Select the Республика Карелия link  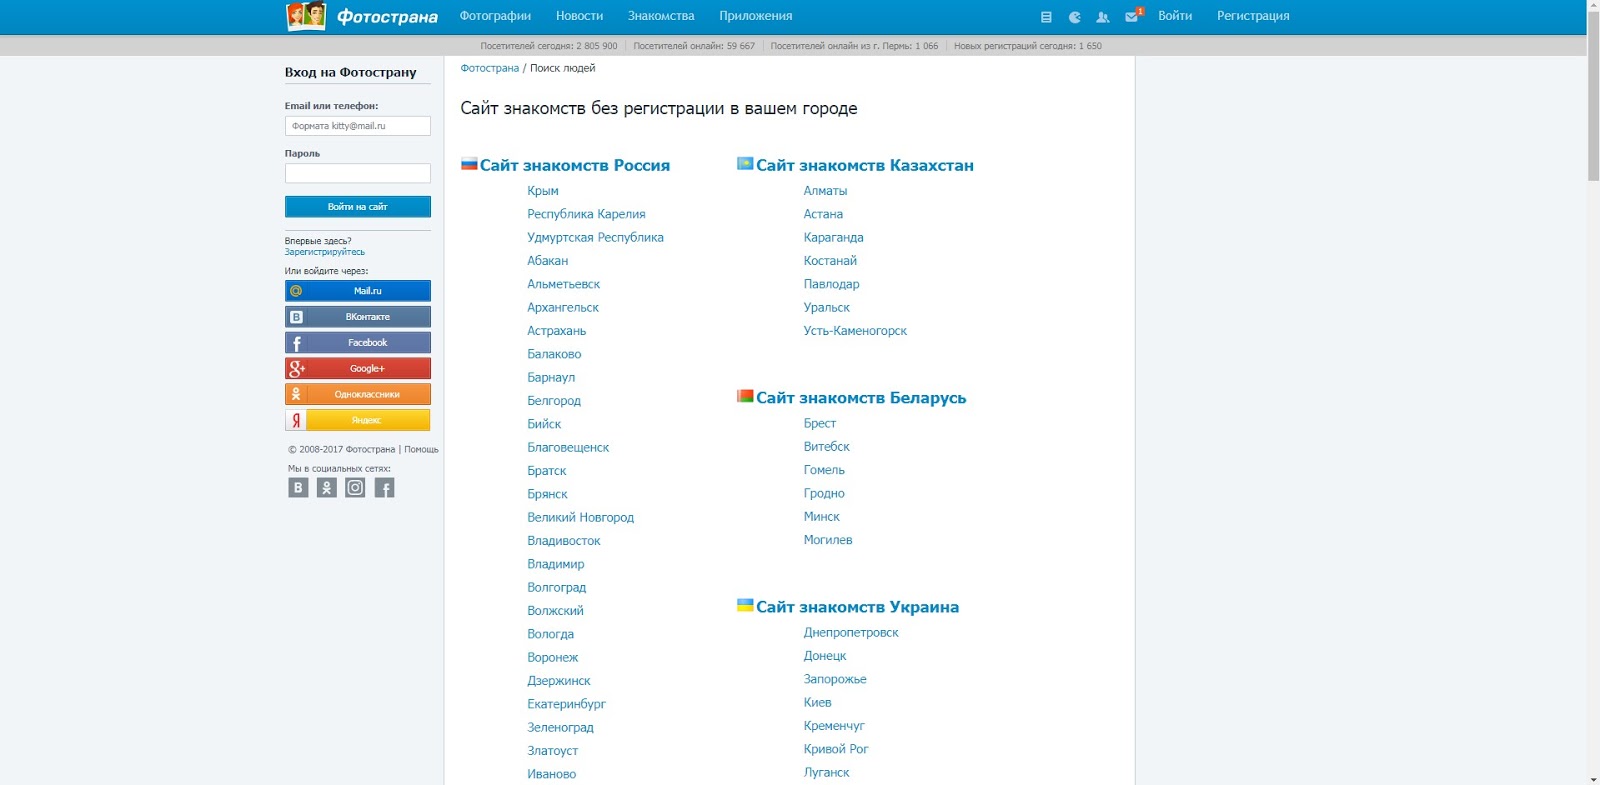coord(586,214)
